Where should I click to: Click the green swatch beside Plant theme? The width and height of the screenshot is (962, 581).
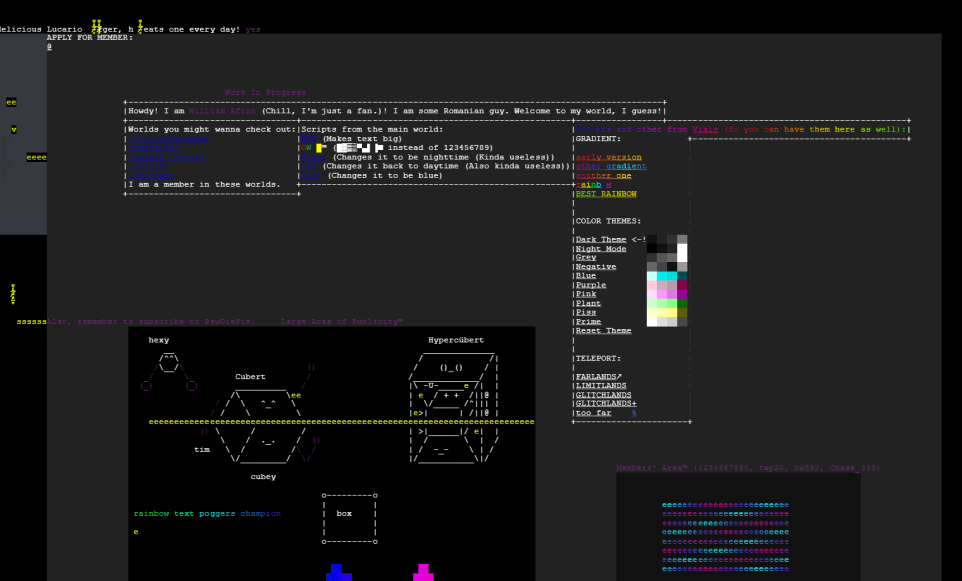pos(666,304)
